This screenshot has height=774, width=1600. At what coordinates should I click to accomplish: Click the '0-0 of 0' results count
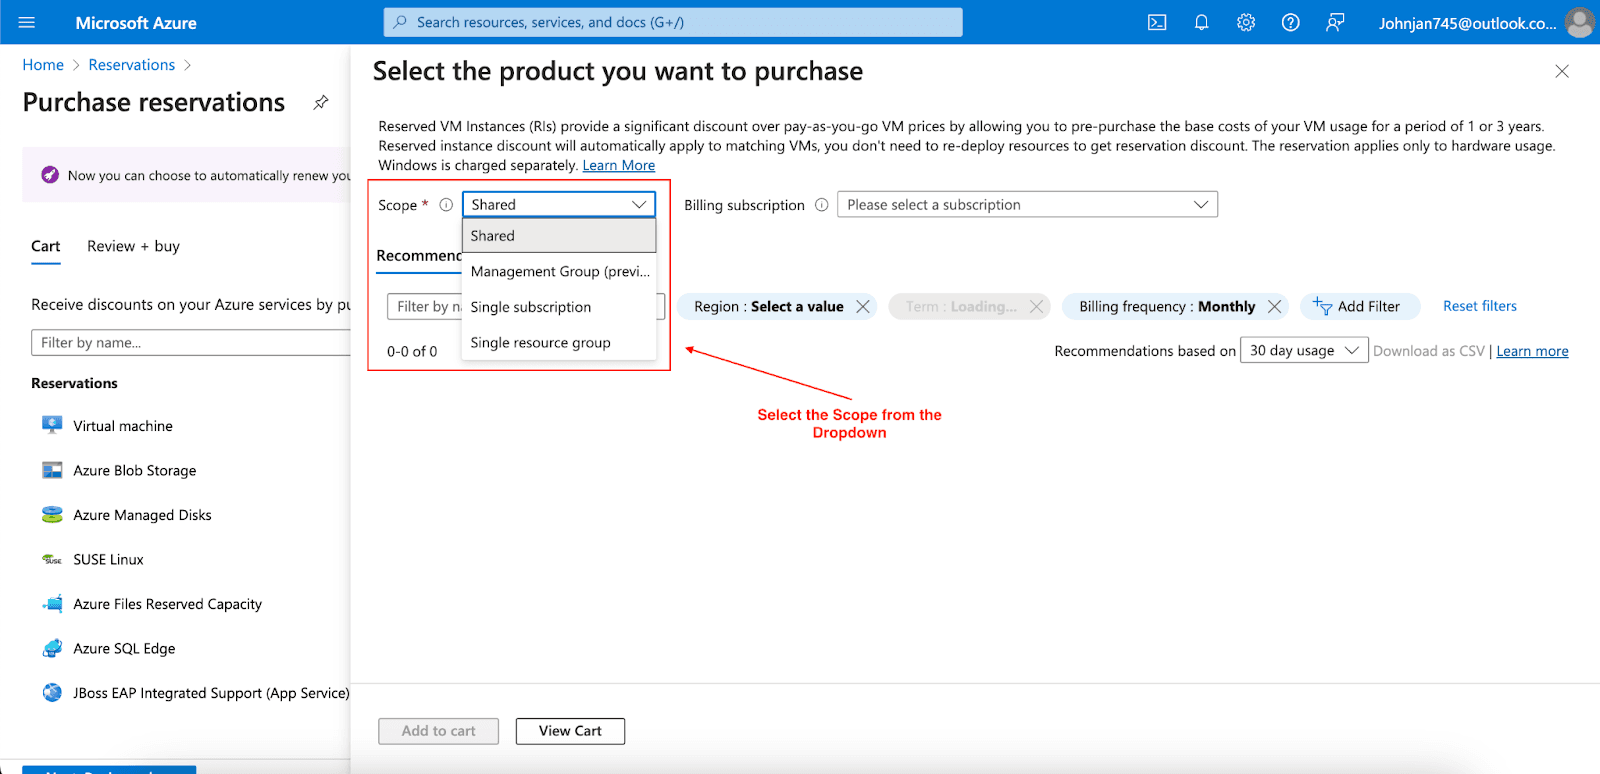[412, 351]
